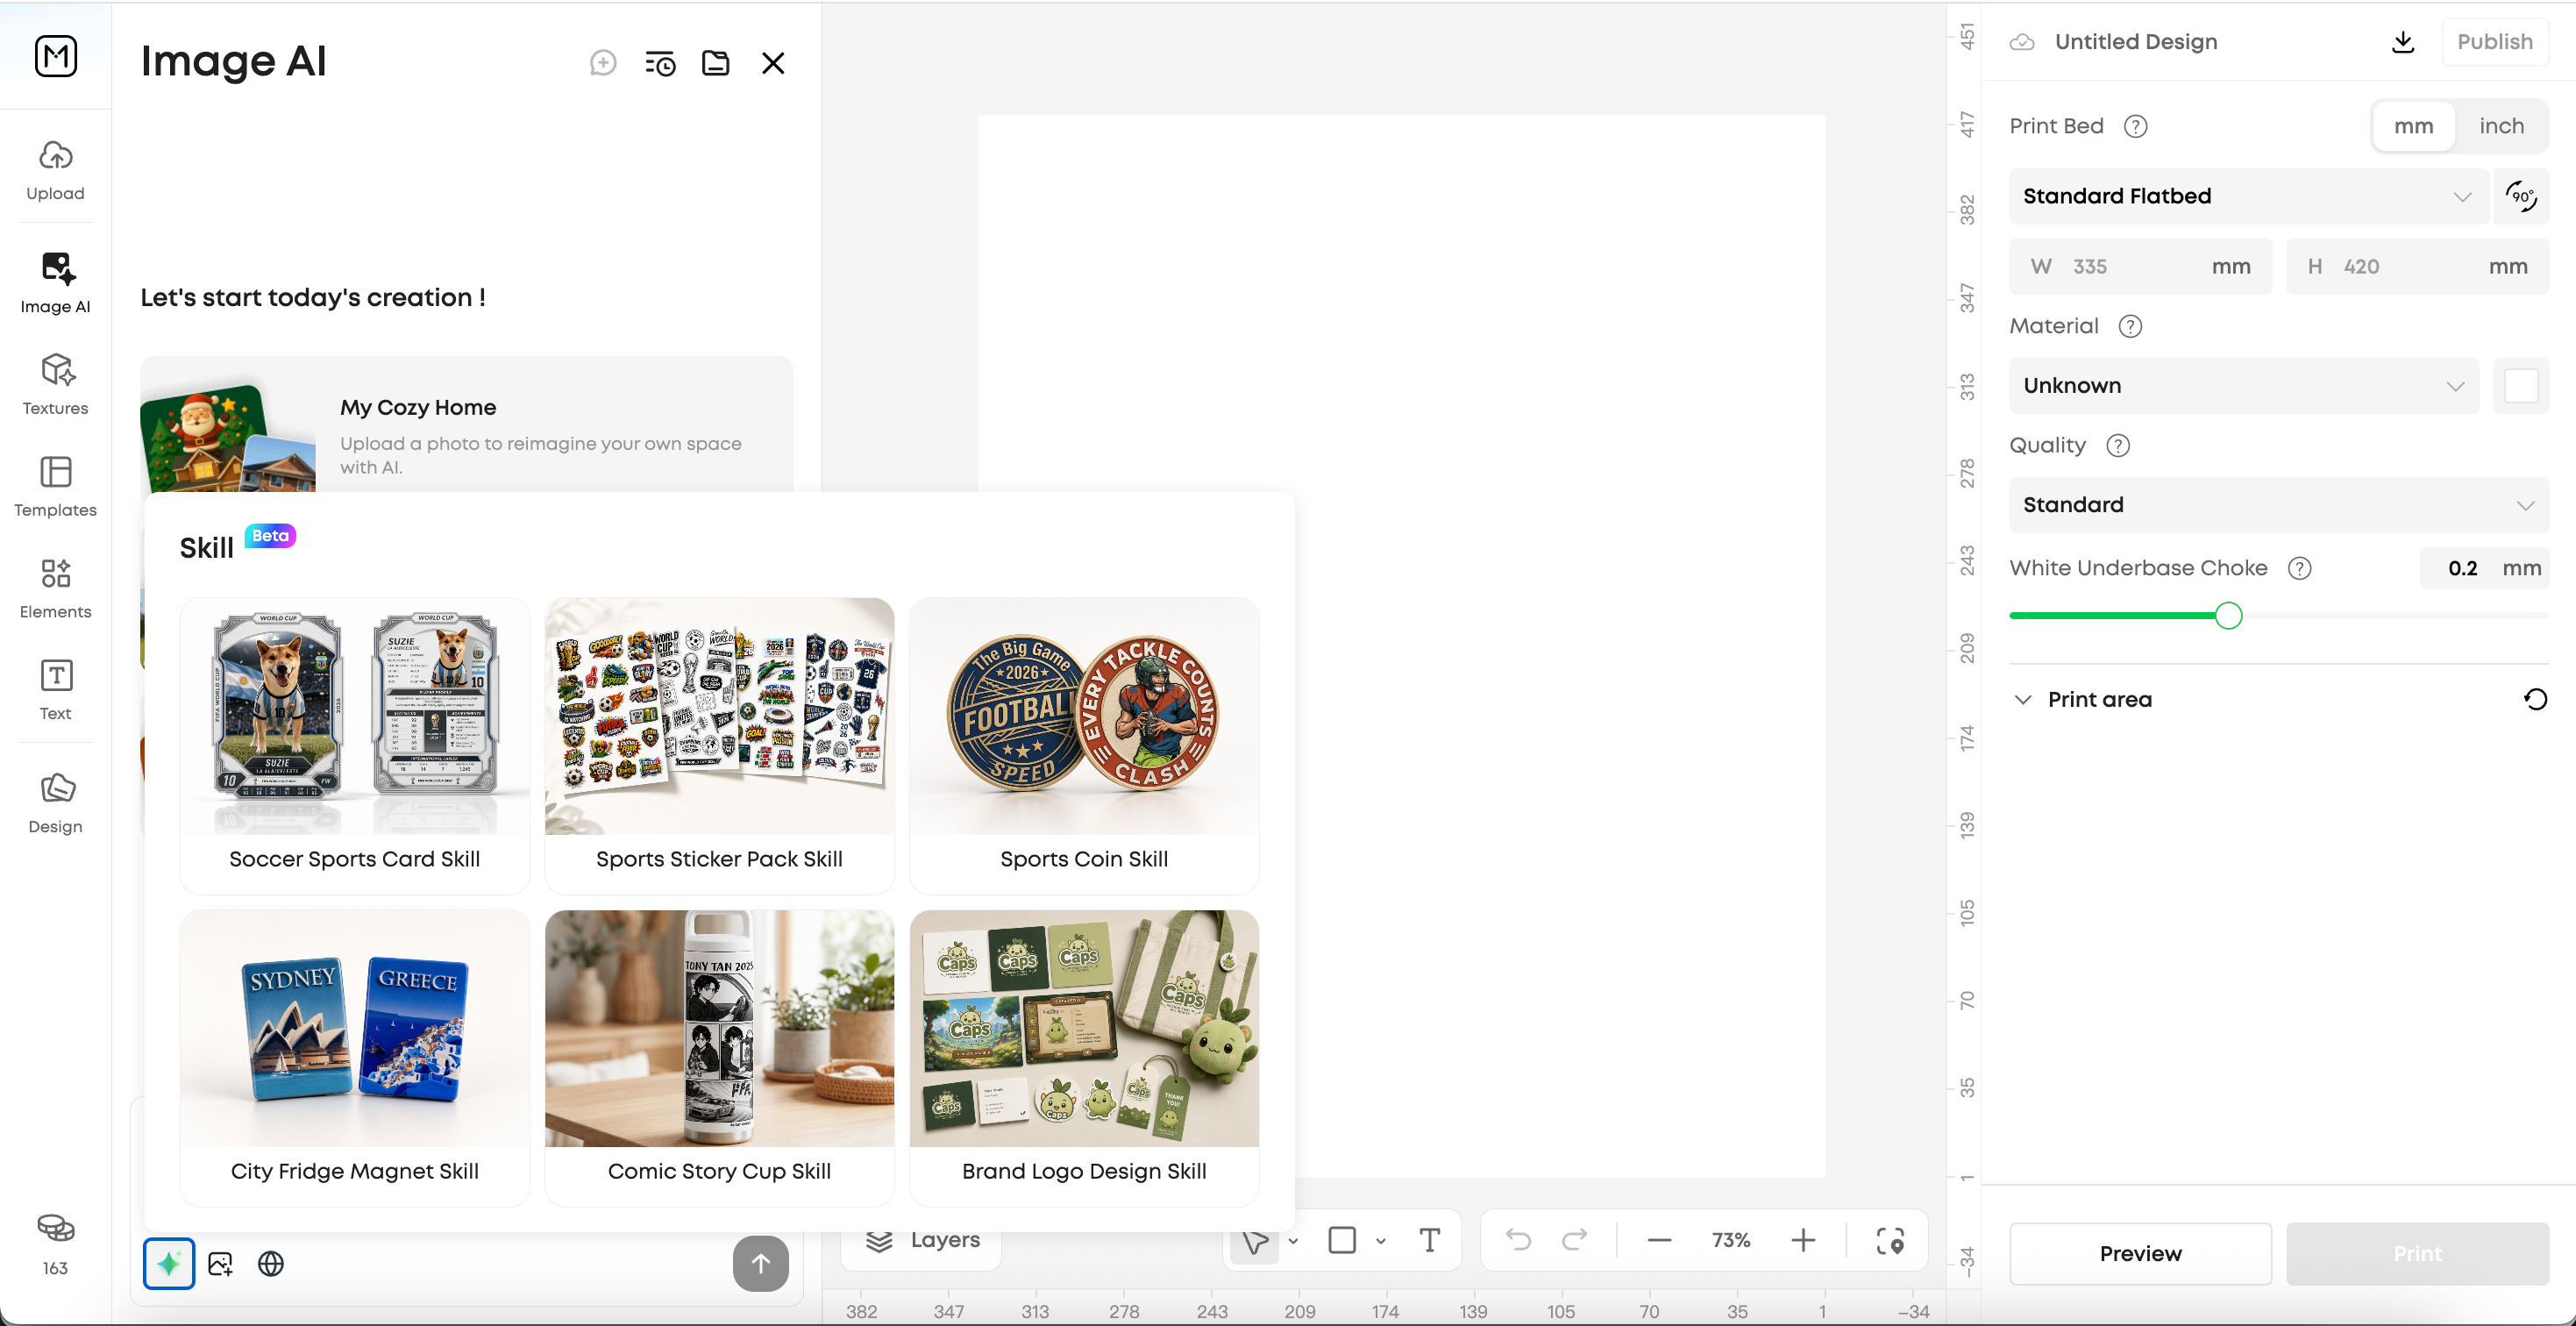Open the Textures panel
The width and height of the screenshot is (2576, 1326).
click(x=55, y=384)
